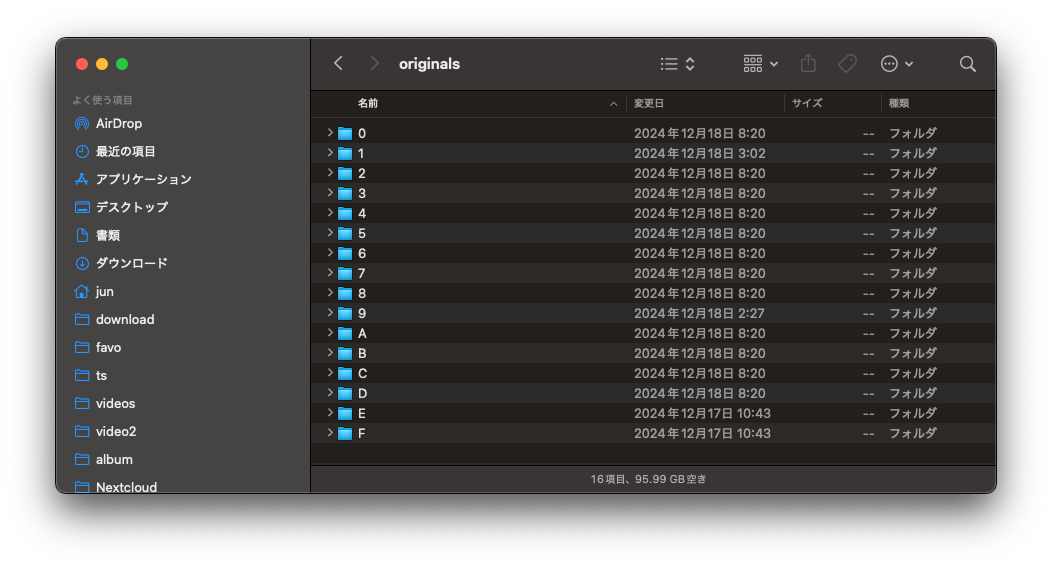This screenshot has width=1052, height=567.
Task: Go back with the left chevron
Action: coord(338,64)
